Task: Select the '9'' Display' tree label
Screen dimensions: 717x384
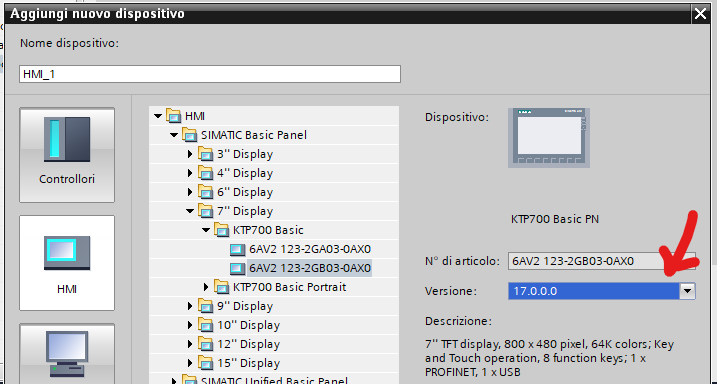Action: coord(245,306)
